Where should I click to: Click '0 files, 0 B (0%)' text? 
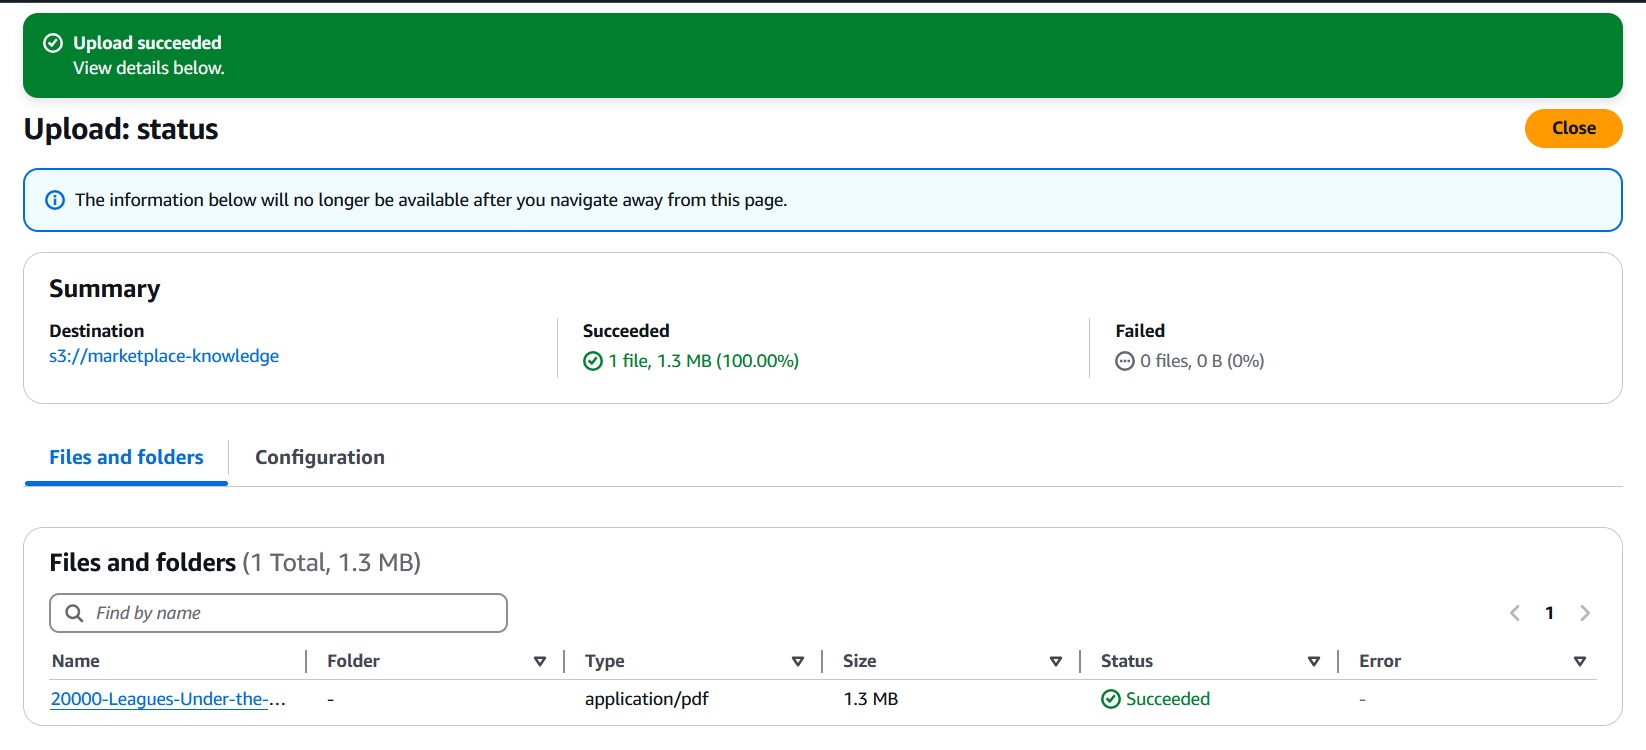(1202, 361)
